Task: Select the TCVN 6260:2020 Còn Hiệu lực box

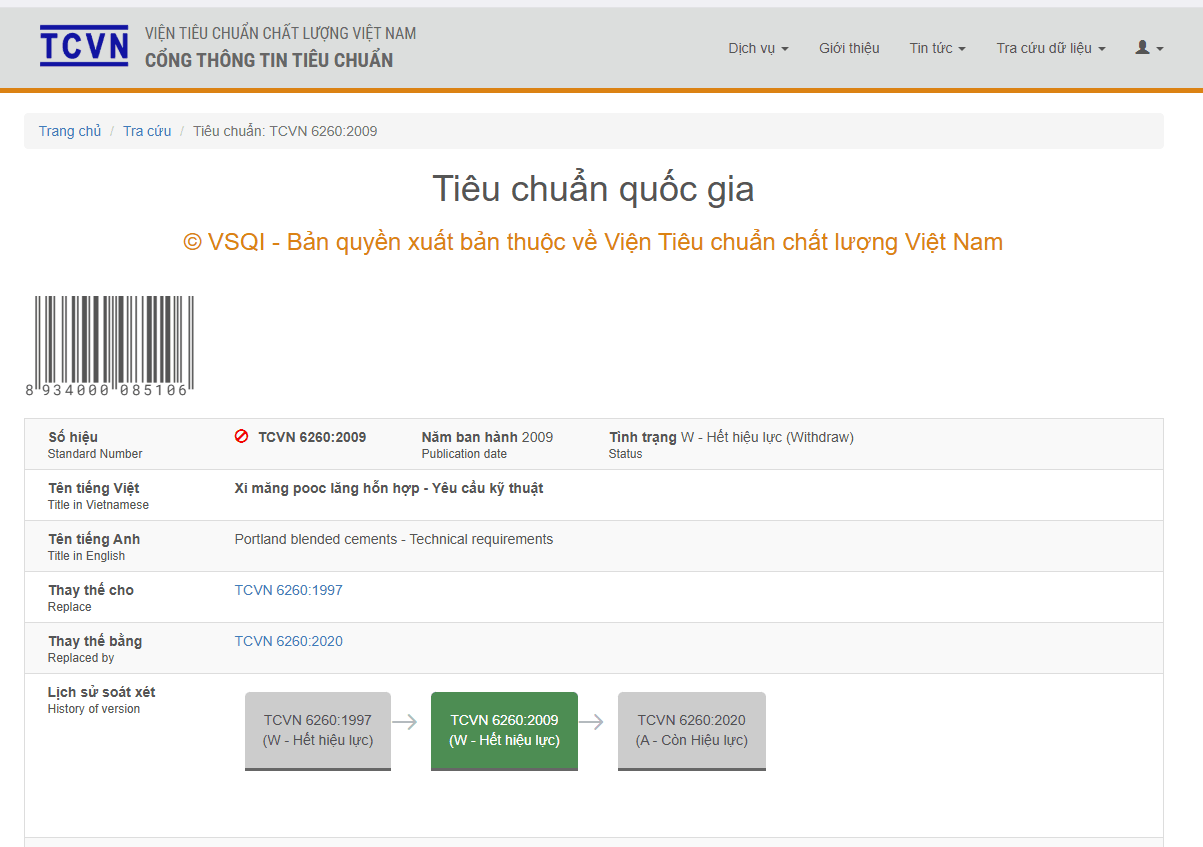Action: click(692, 731)
